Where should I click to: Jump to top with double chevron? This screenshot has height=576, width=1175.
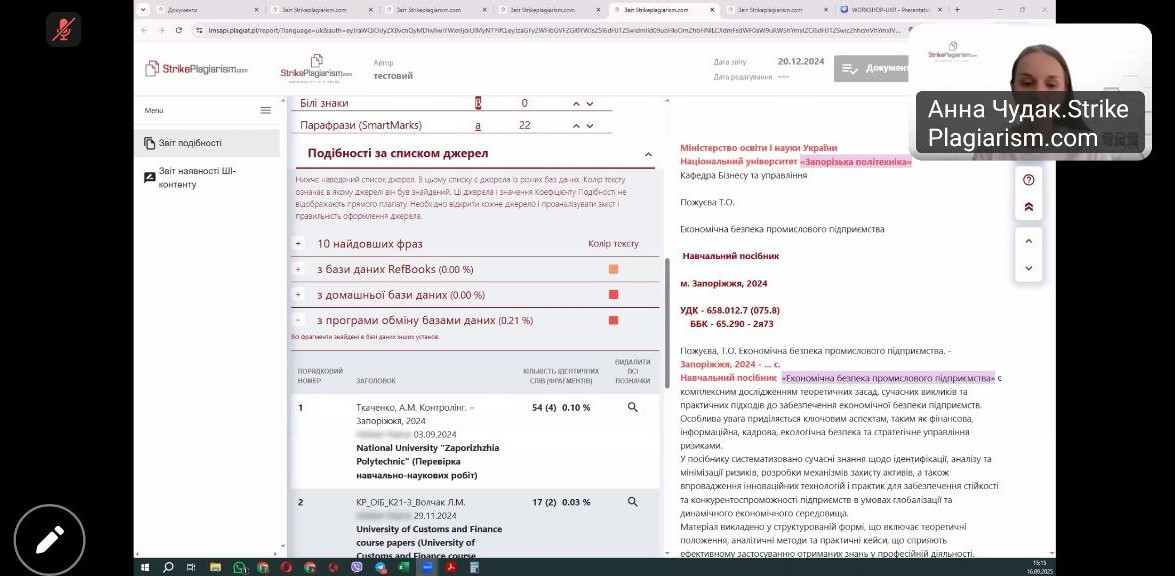click(1028, 207)
